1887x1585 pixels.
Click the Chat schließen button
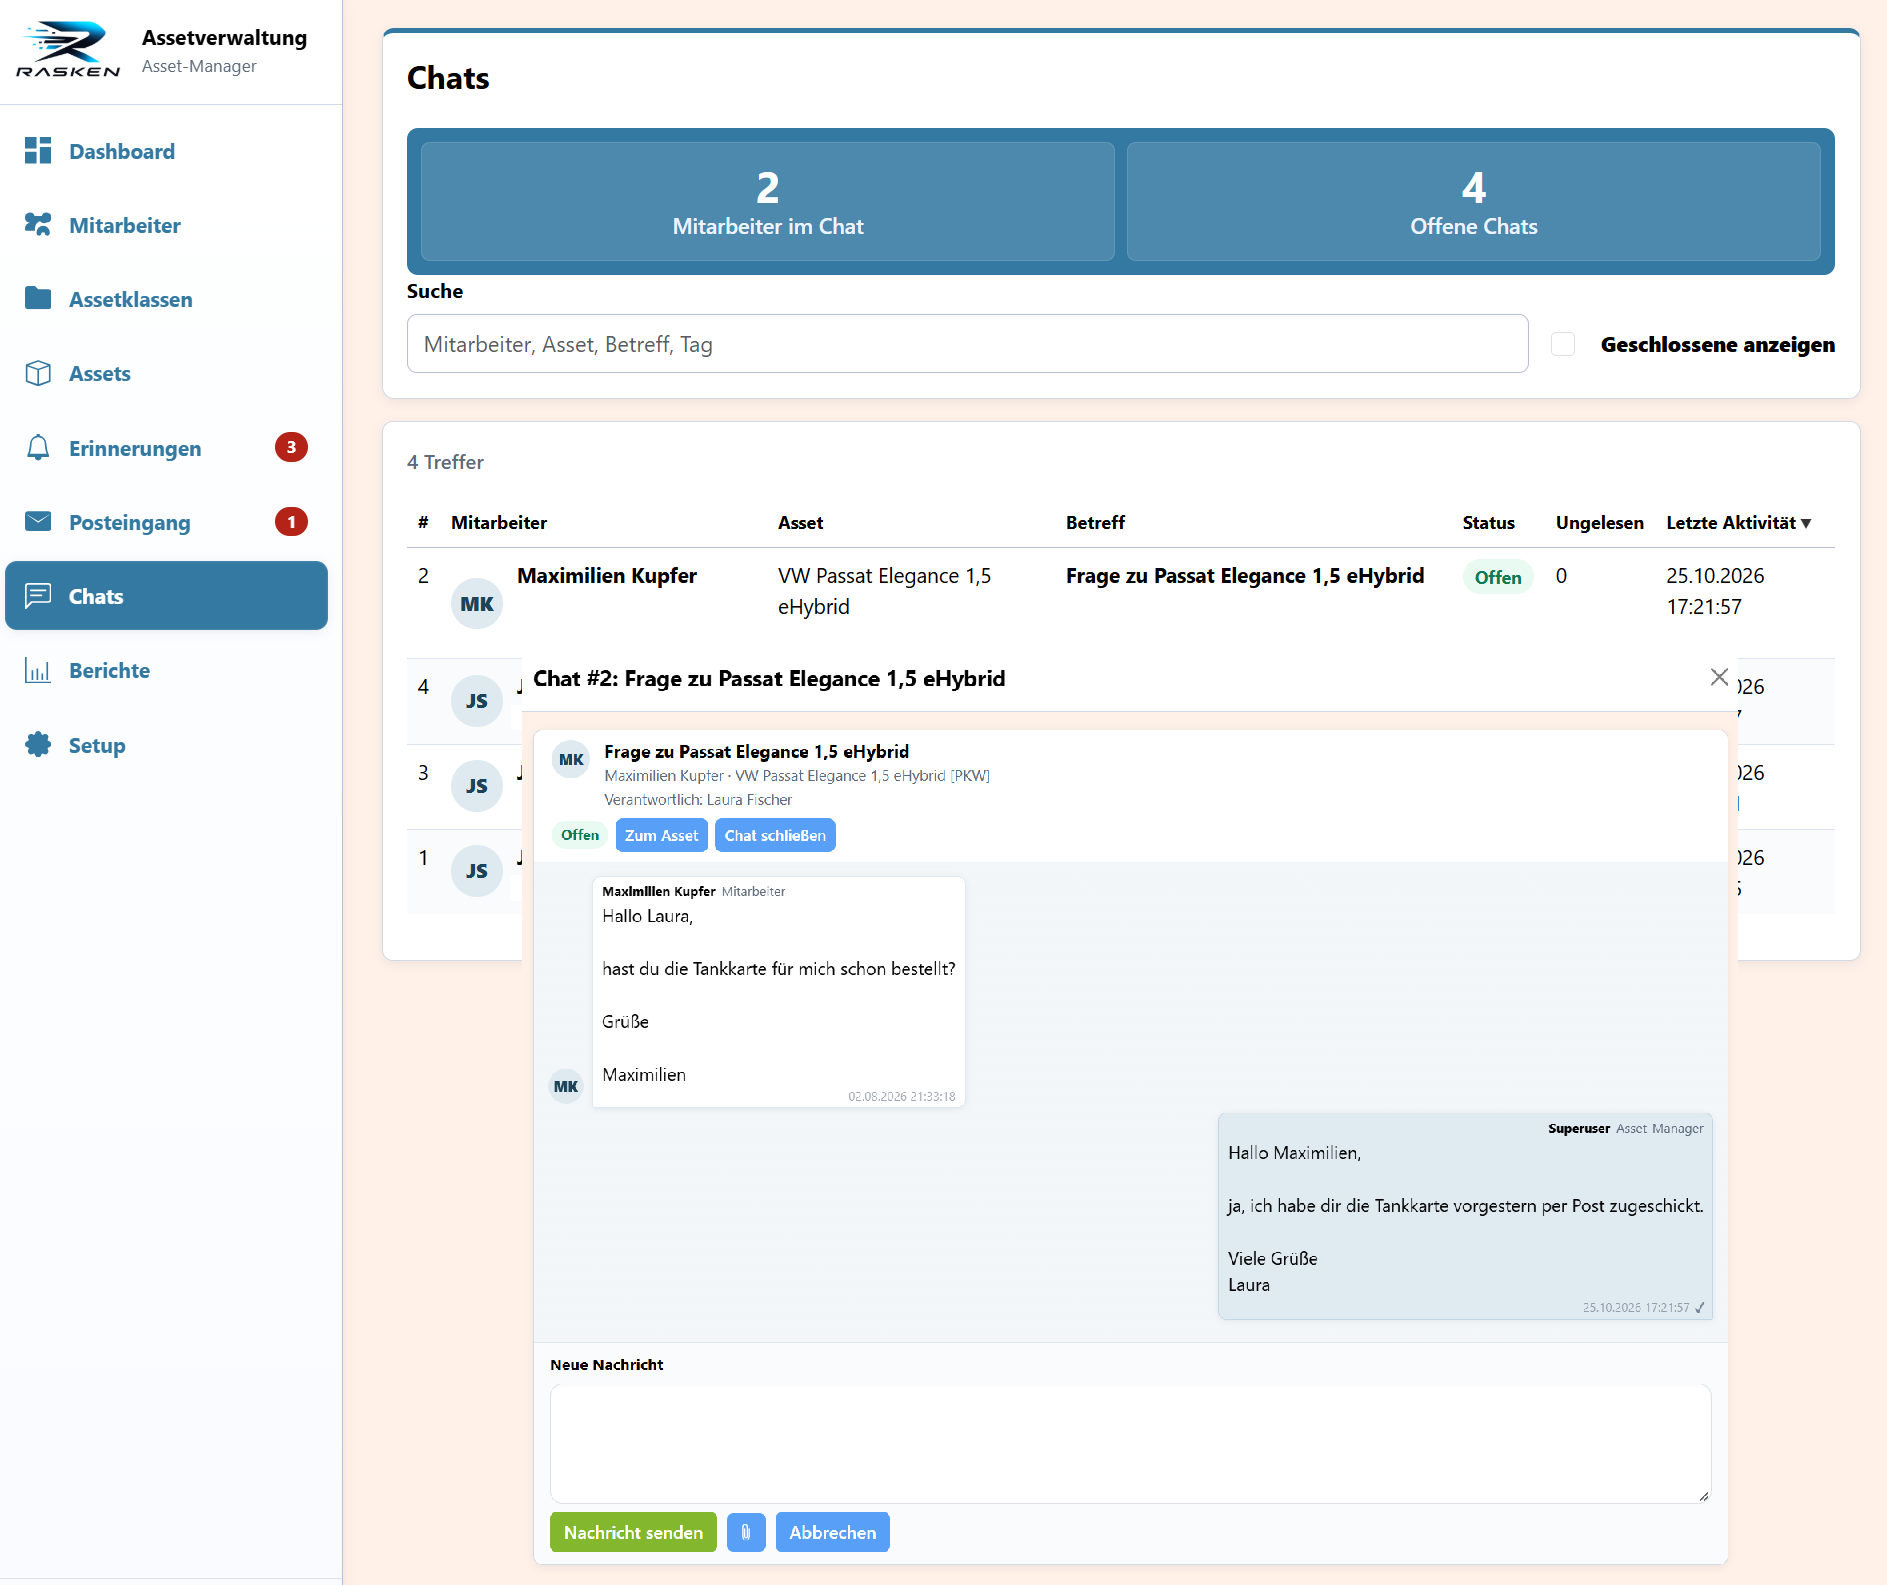[775, 835]
